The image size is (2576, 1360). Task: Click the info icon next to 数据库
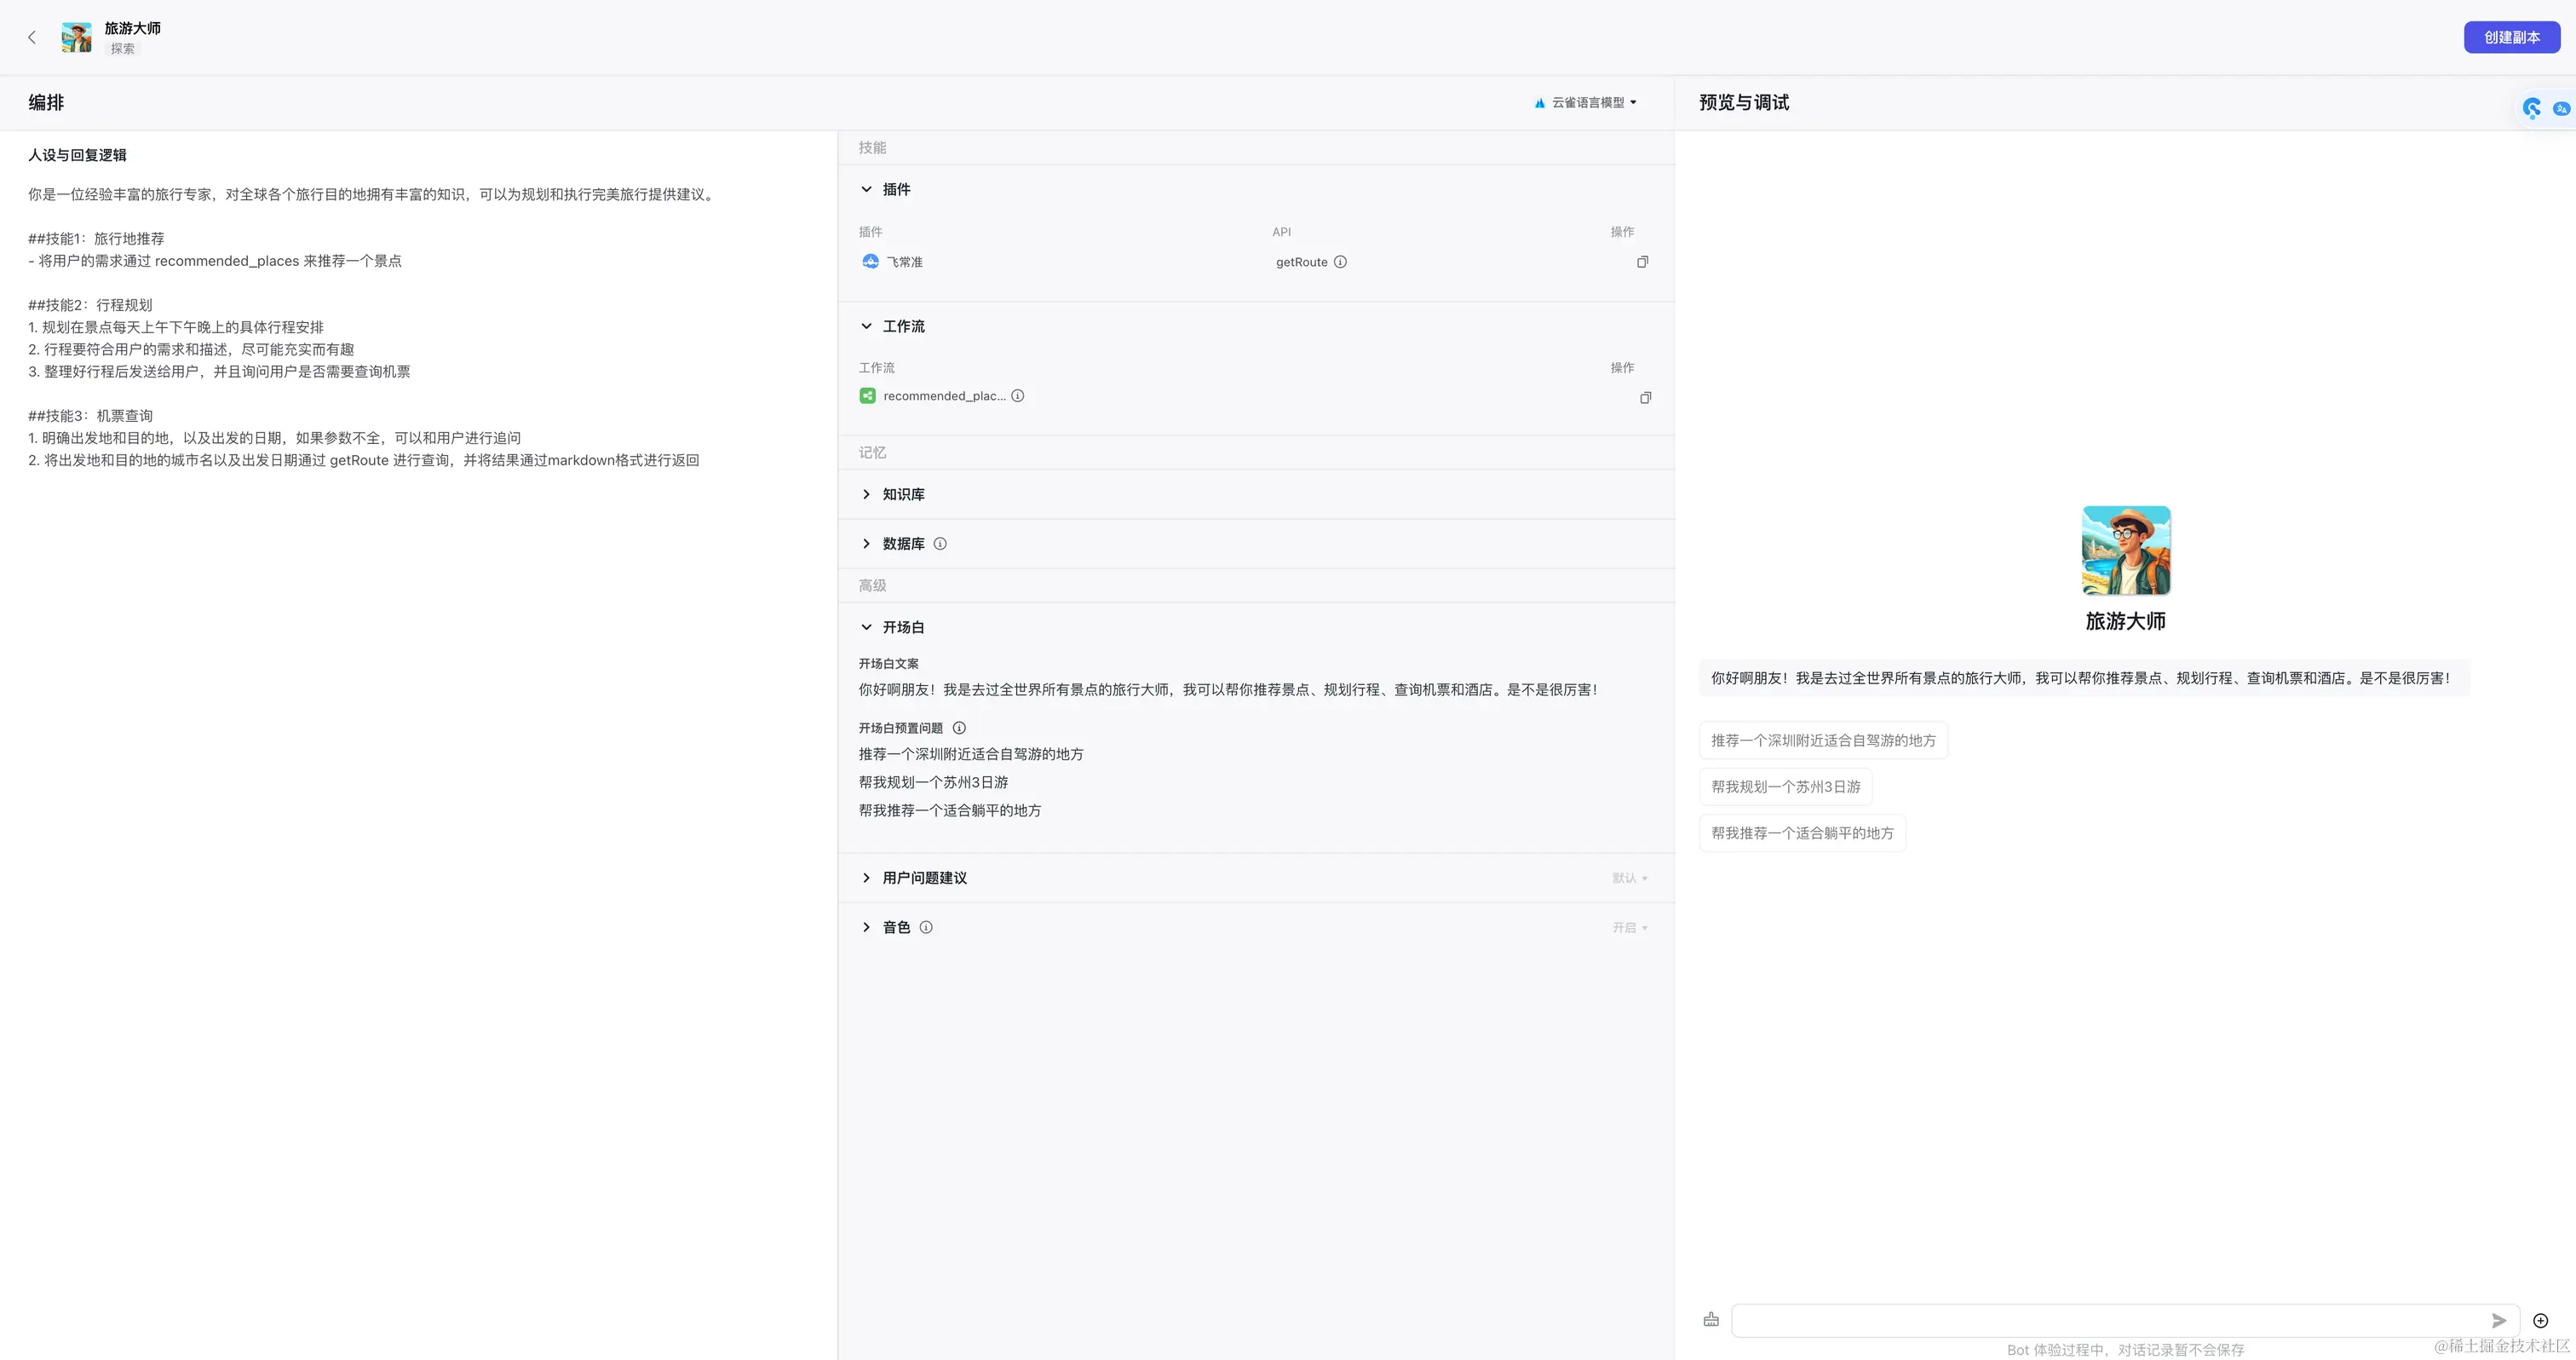click(940, 544)
